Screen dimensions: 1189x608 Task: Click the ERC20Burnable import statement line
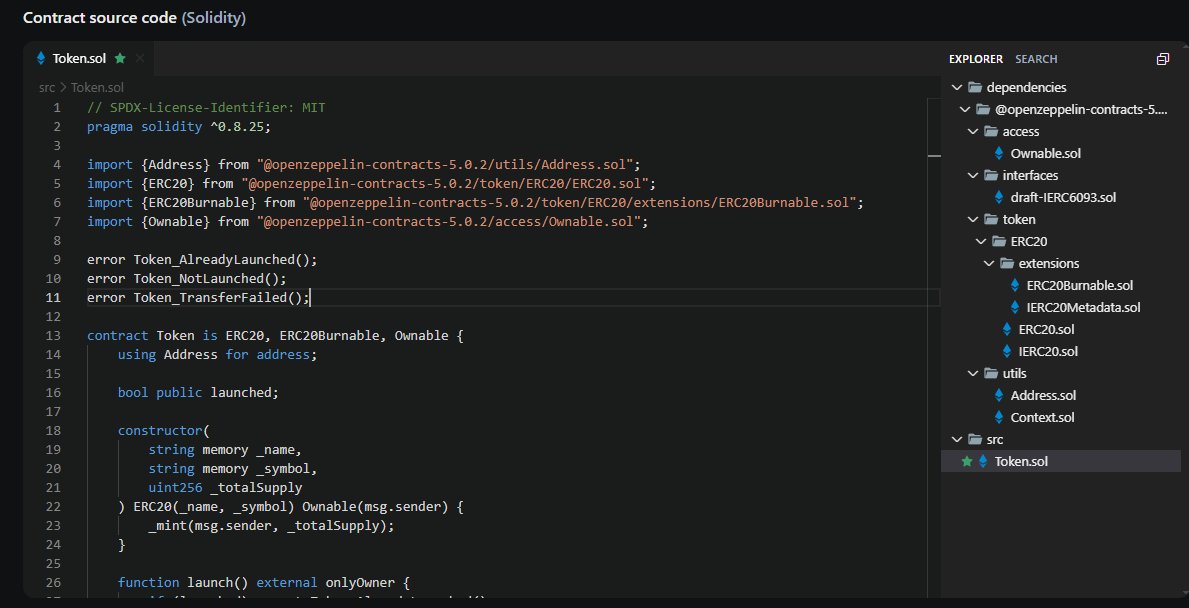coord(475,202)
